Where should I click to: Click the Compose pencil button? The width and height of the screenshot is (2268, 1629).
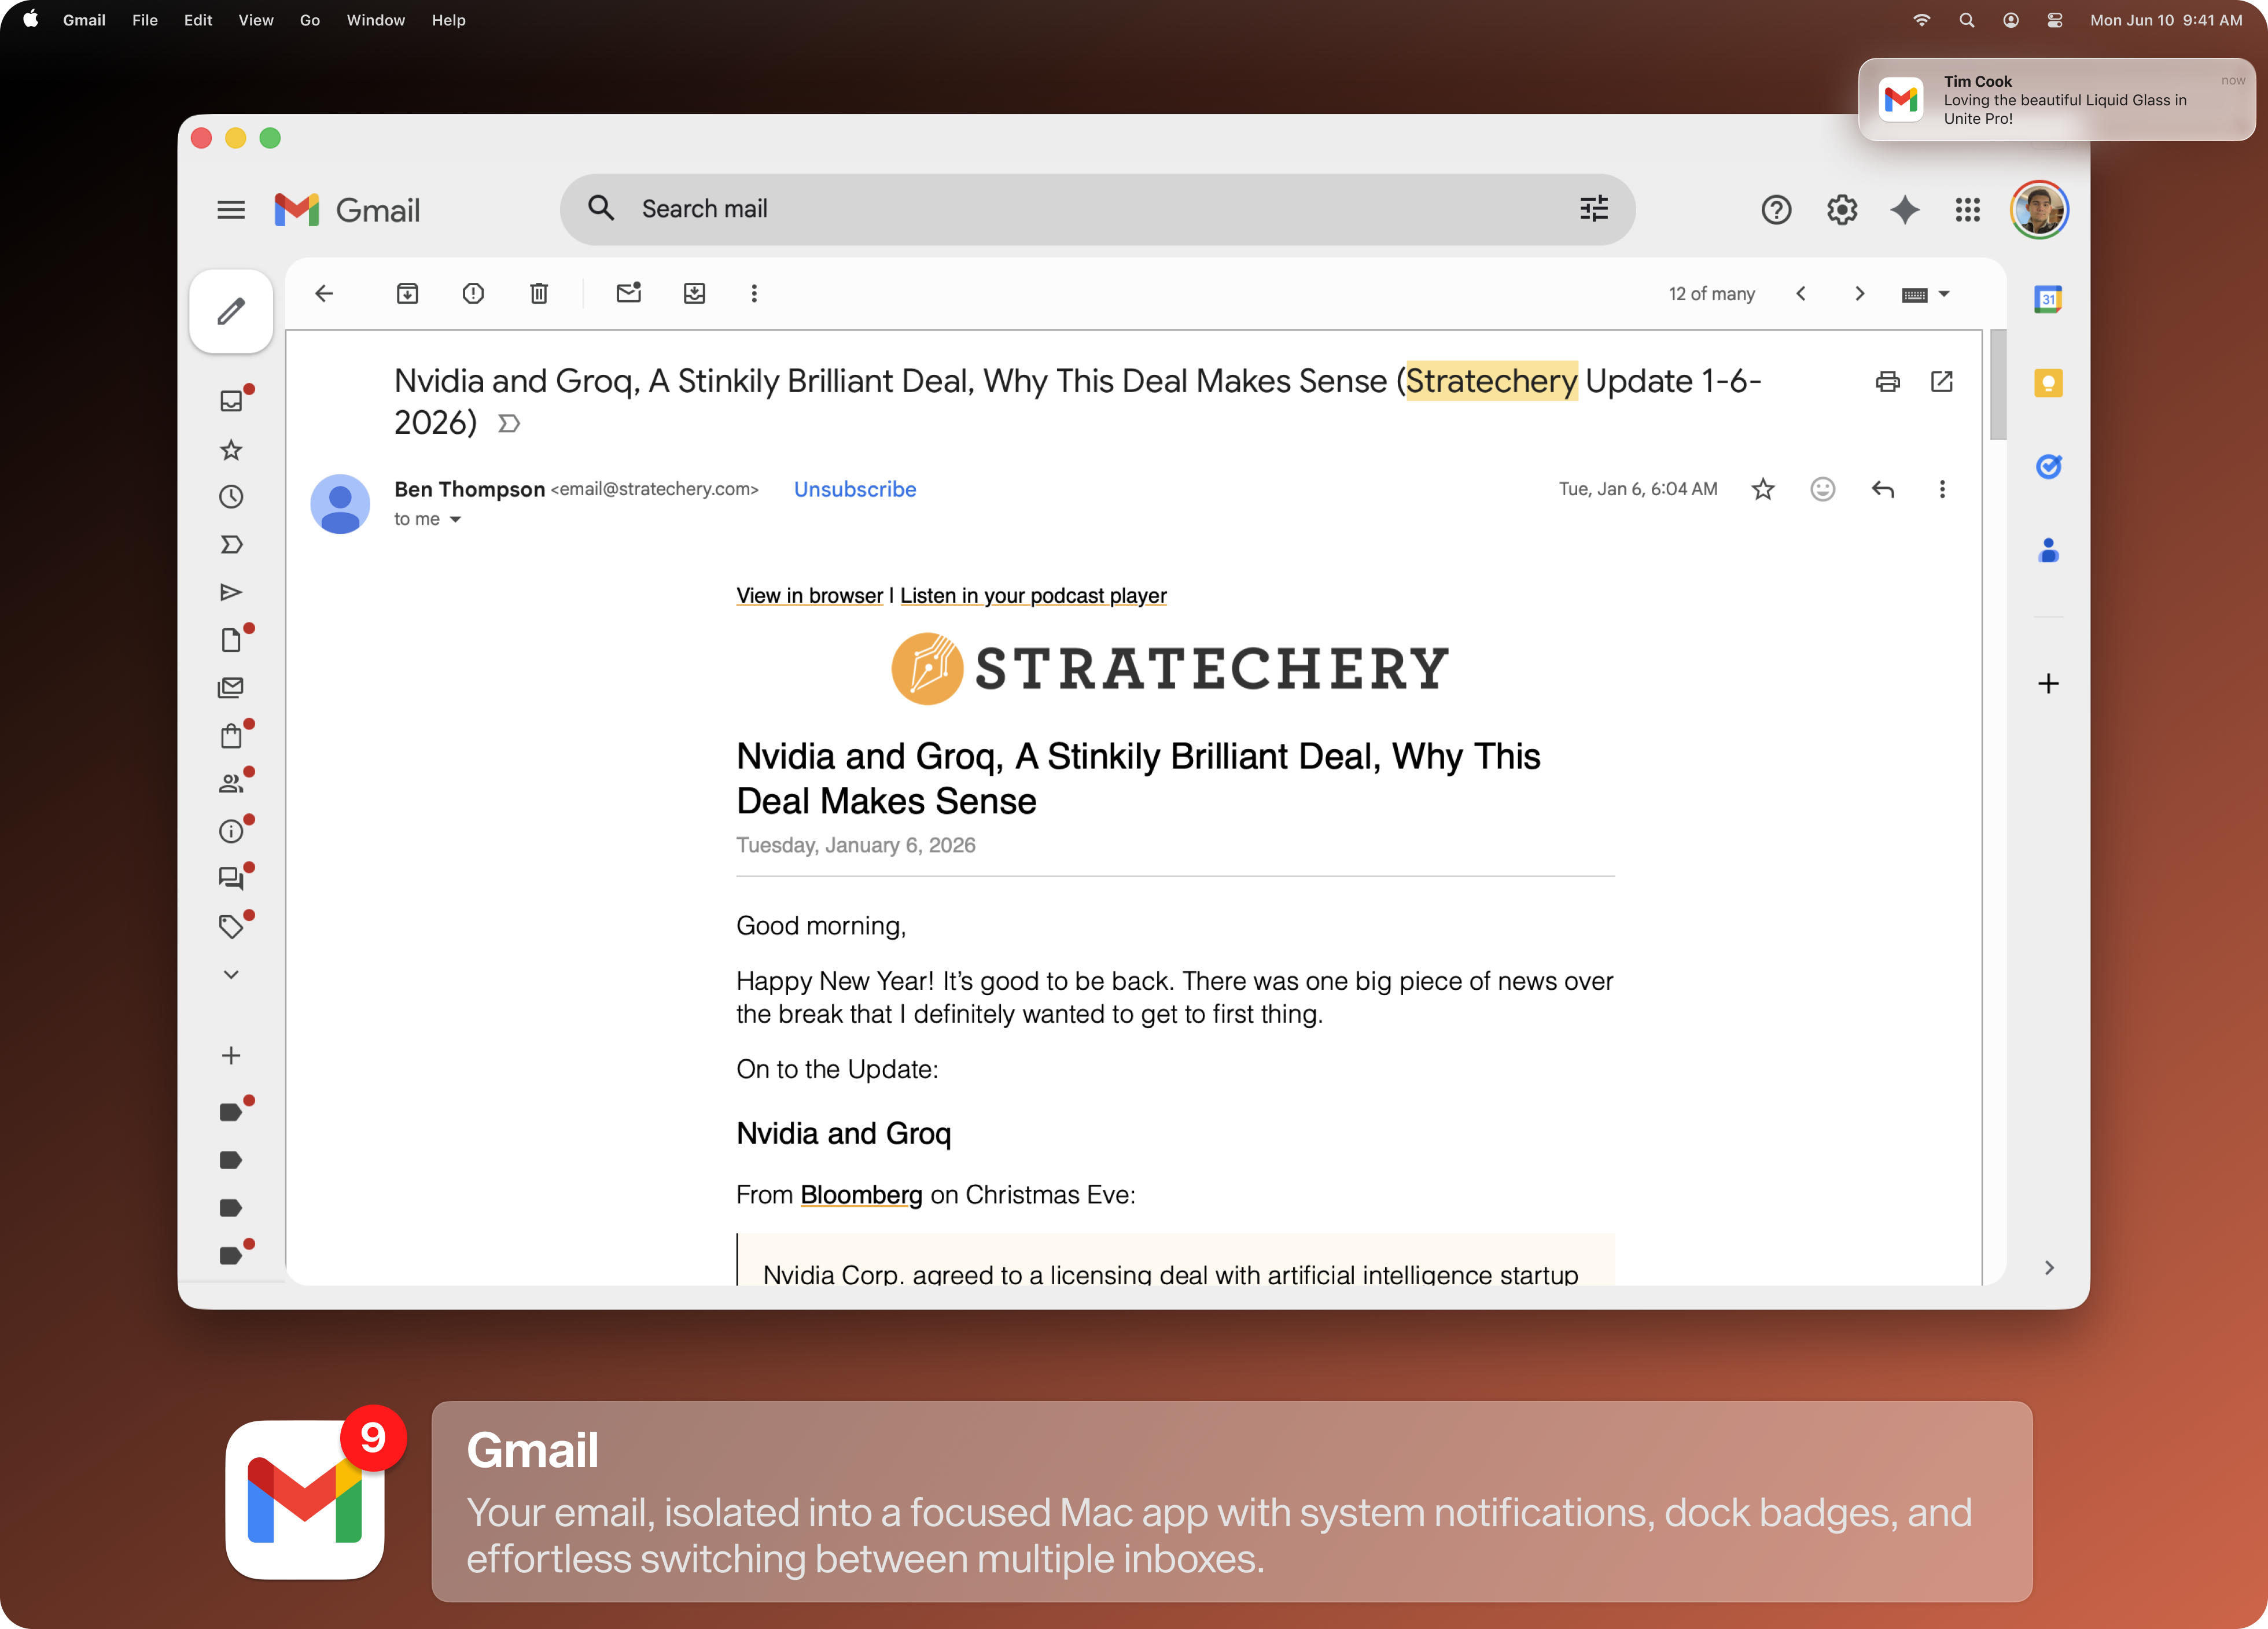pos(231,311)
